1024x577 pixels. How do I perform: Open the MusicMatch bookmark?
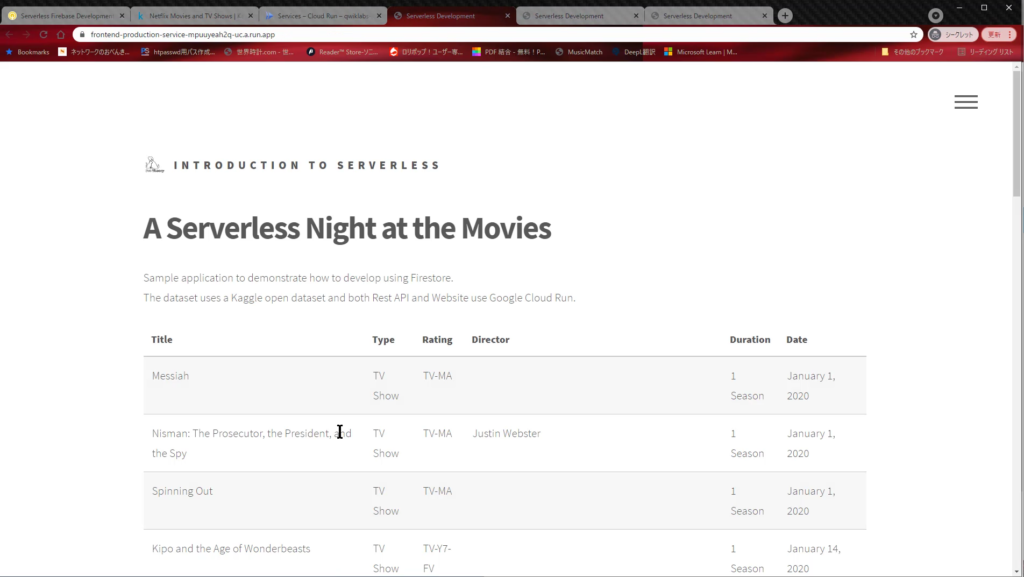(x=579, y=52)
